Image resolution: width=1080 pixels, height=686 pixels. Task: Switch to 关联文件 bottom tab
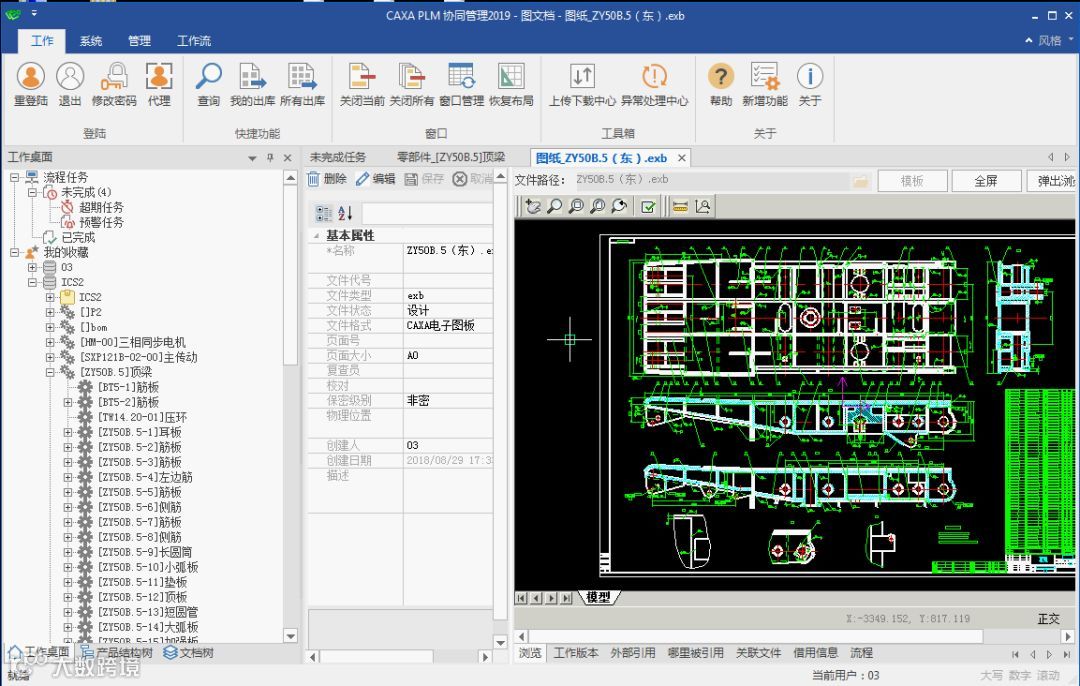(758, 653)
